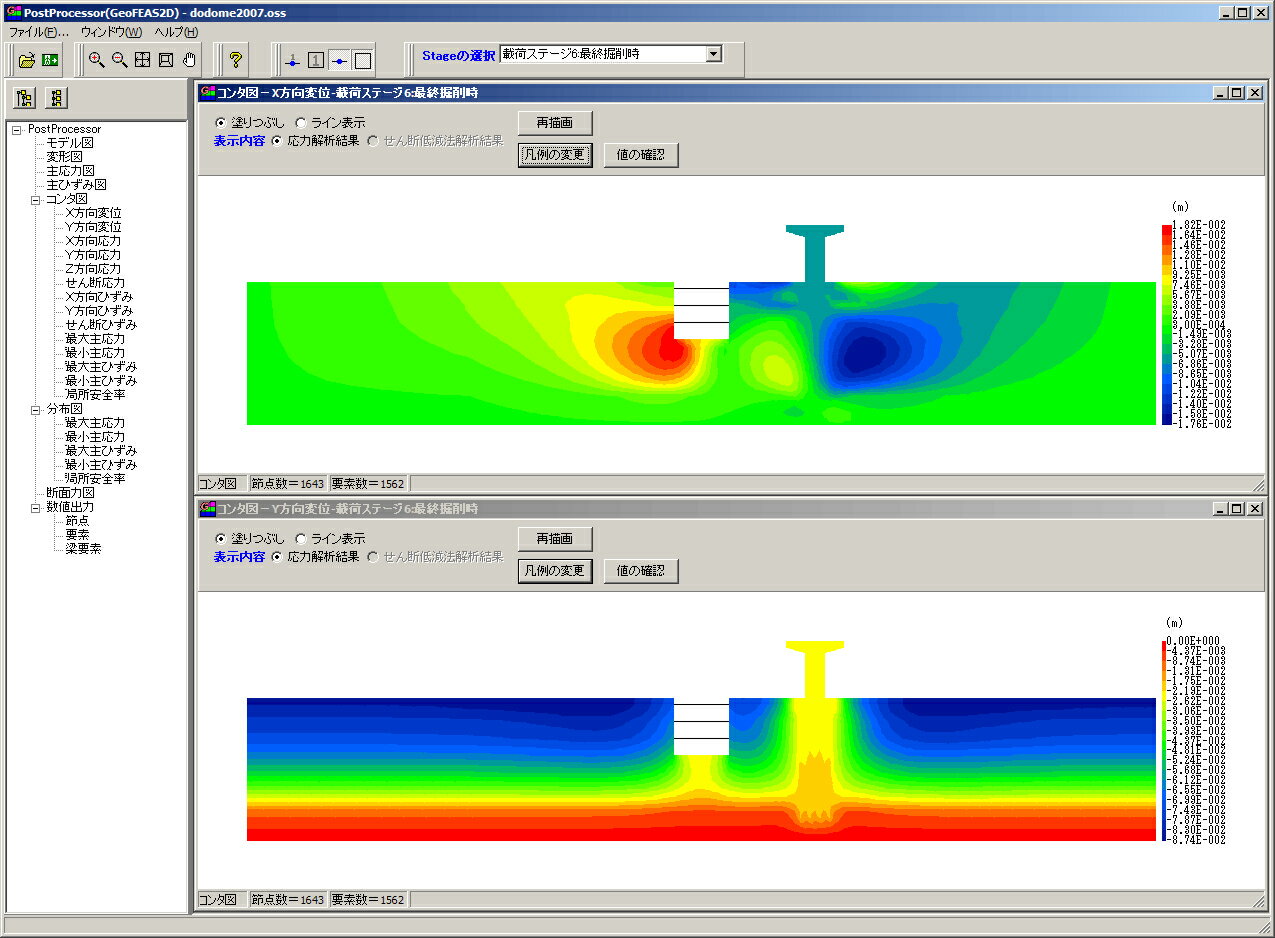Click the expand tree icon above tree panel
1275x938 pixels.
tap(25, 98)
